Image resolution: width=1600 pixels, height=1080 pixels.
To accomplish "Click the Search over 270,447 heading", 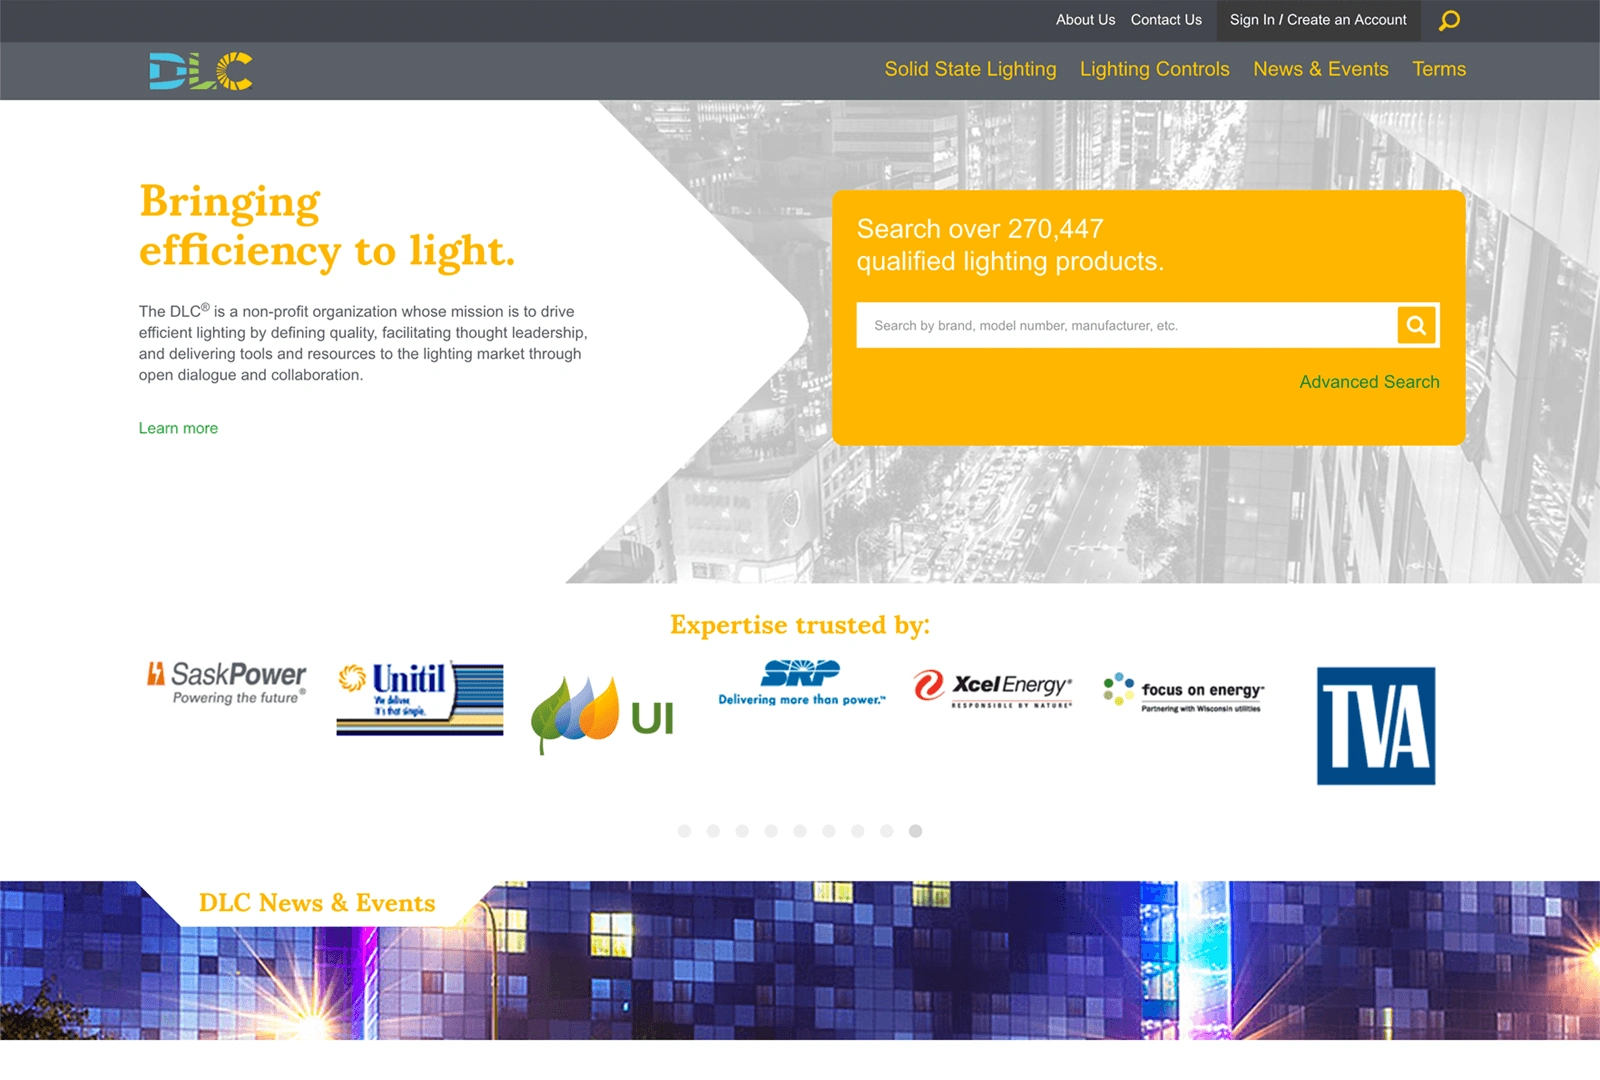I will [1010, 245].
